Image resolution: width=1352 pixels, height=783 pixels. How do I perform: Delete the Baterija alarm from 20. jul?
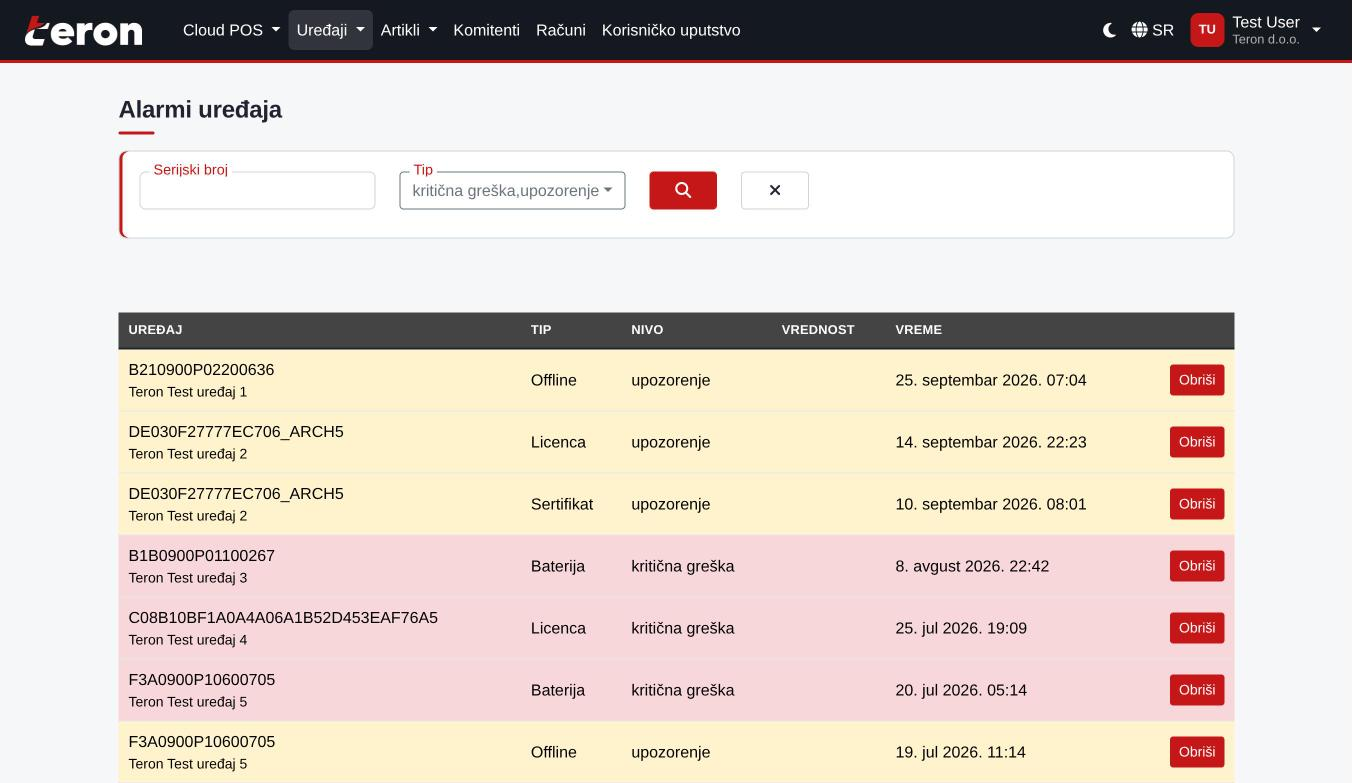pos(1197,690)
